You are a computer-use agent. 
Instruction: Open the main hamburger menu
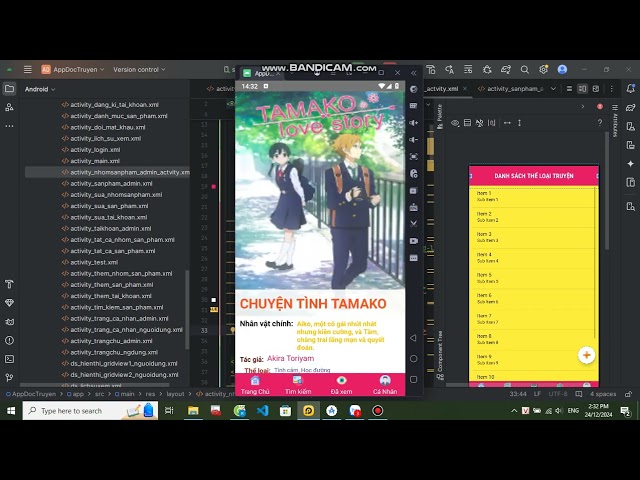(27, 69)
